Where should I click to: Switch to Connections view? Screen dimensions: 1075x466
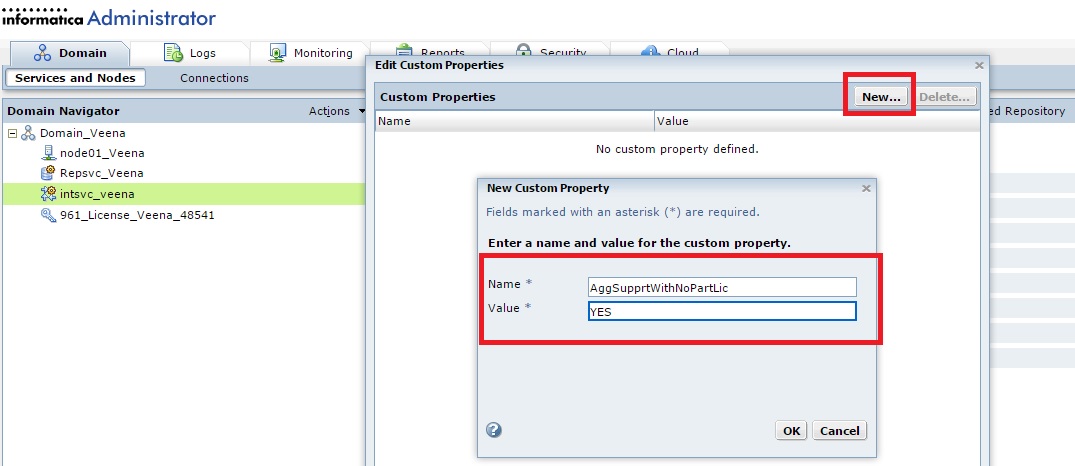click(x=214, y=78)
